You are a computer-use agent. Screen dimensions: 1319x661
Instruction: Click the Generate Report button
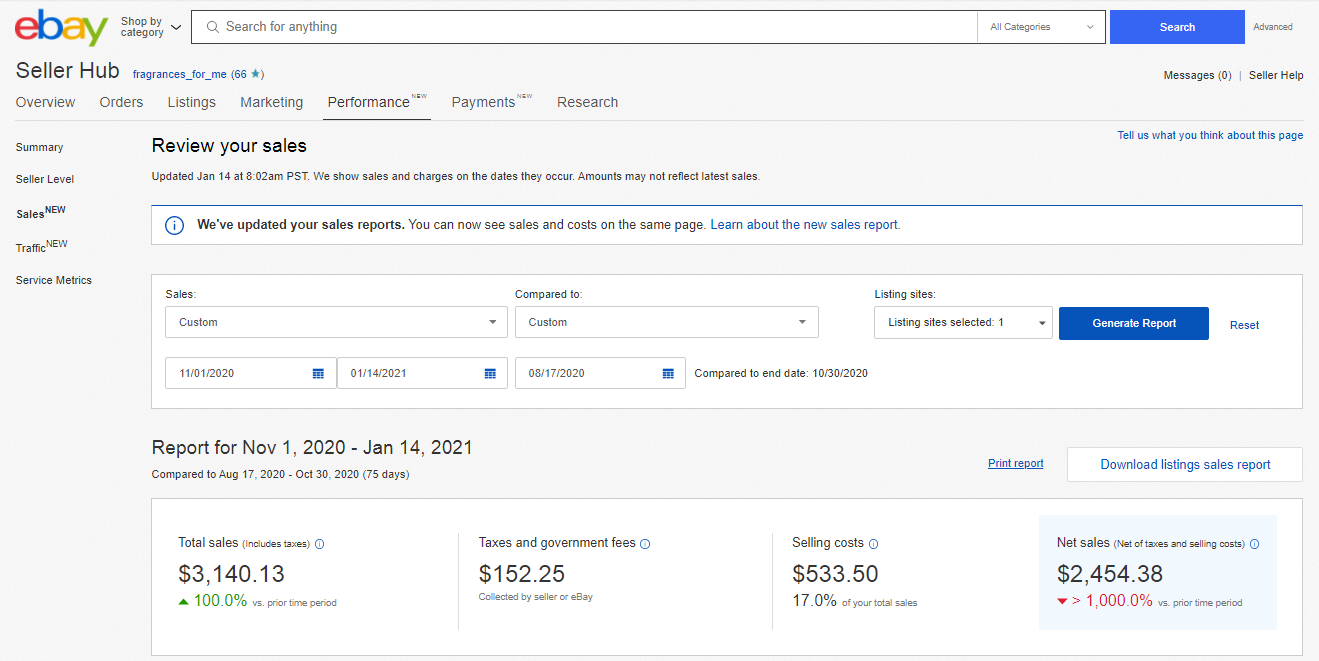[x=1133, y=323]
